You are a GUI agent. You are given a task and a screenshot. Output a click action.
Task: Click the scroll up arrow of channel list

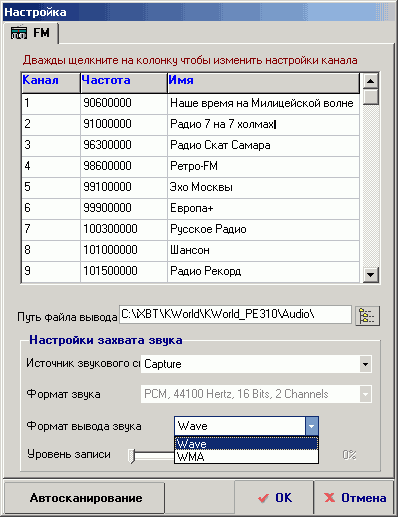click(370, 81)
